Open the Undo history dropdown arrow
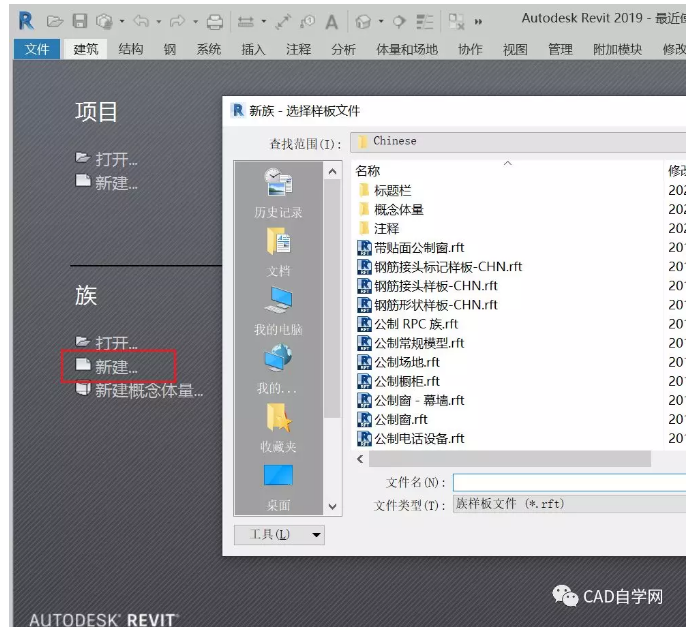The height and width of the screenshot is (634, 697). pyautogui.click(x=158, y=21)
